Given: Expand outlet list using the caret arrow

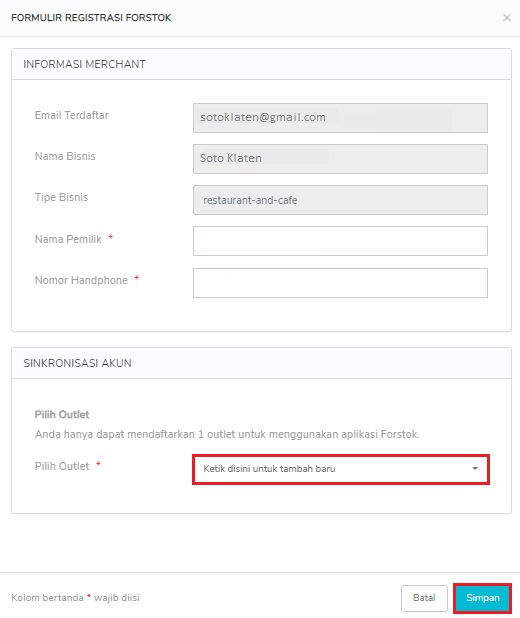Looking at the screenshot, I should 475,469.
